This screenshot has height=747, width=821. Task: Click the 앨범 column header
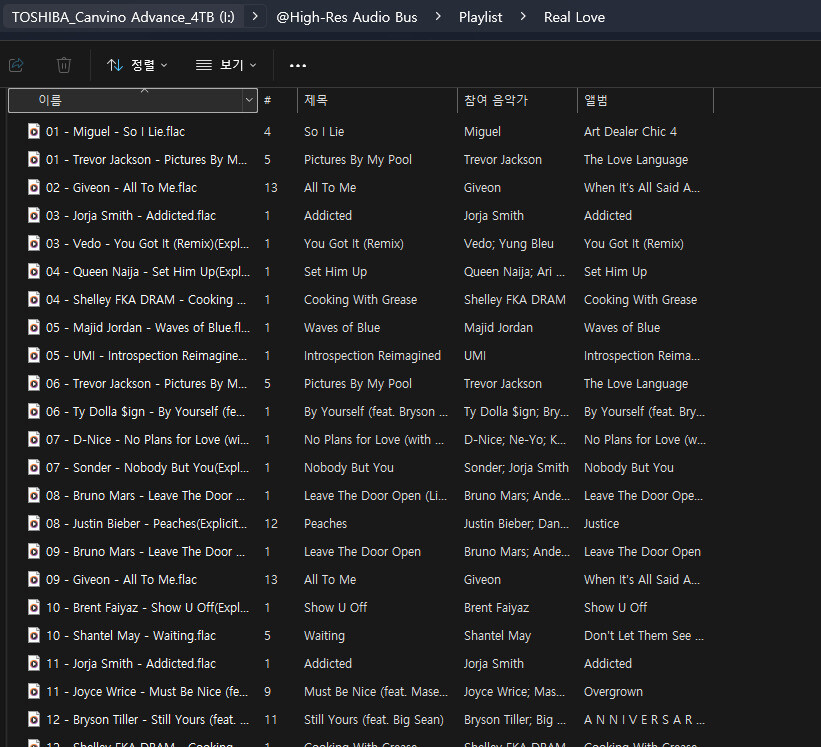596,101
